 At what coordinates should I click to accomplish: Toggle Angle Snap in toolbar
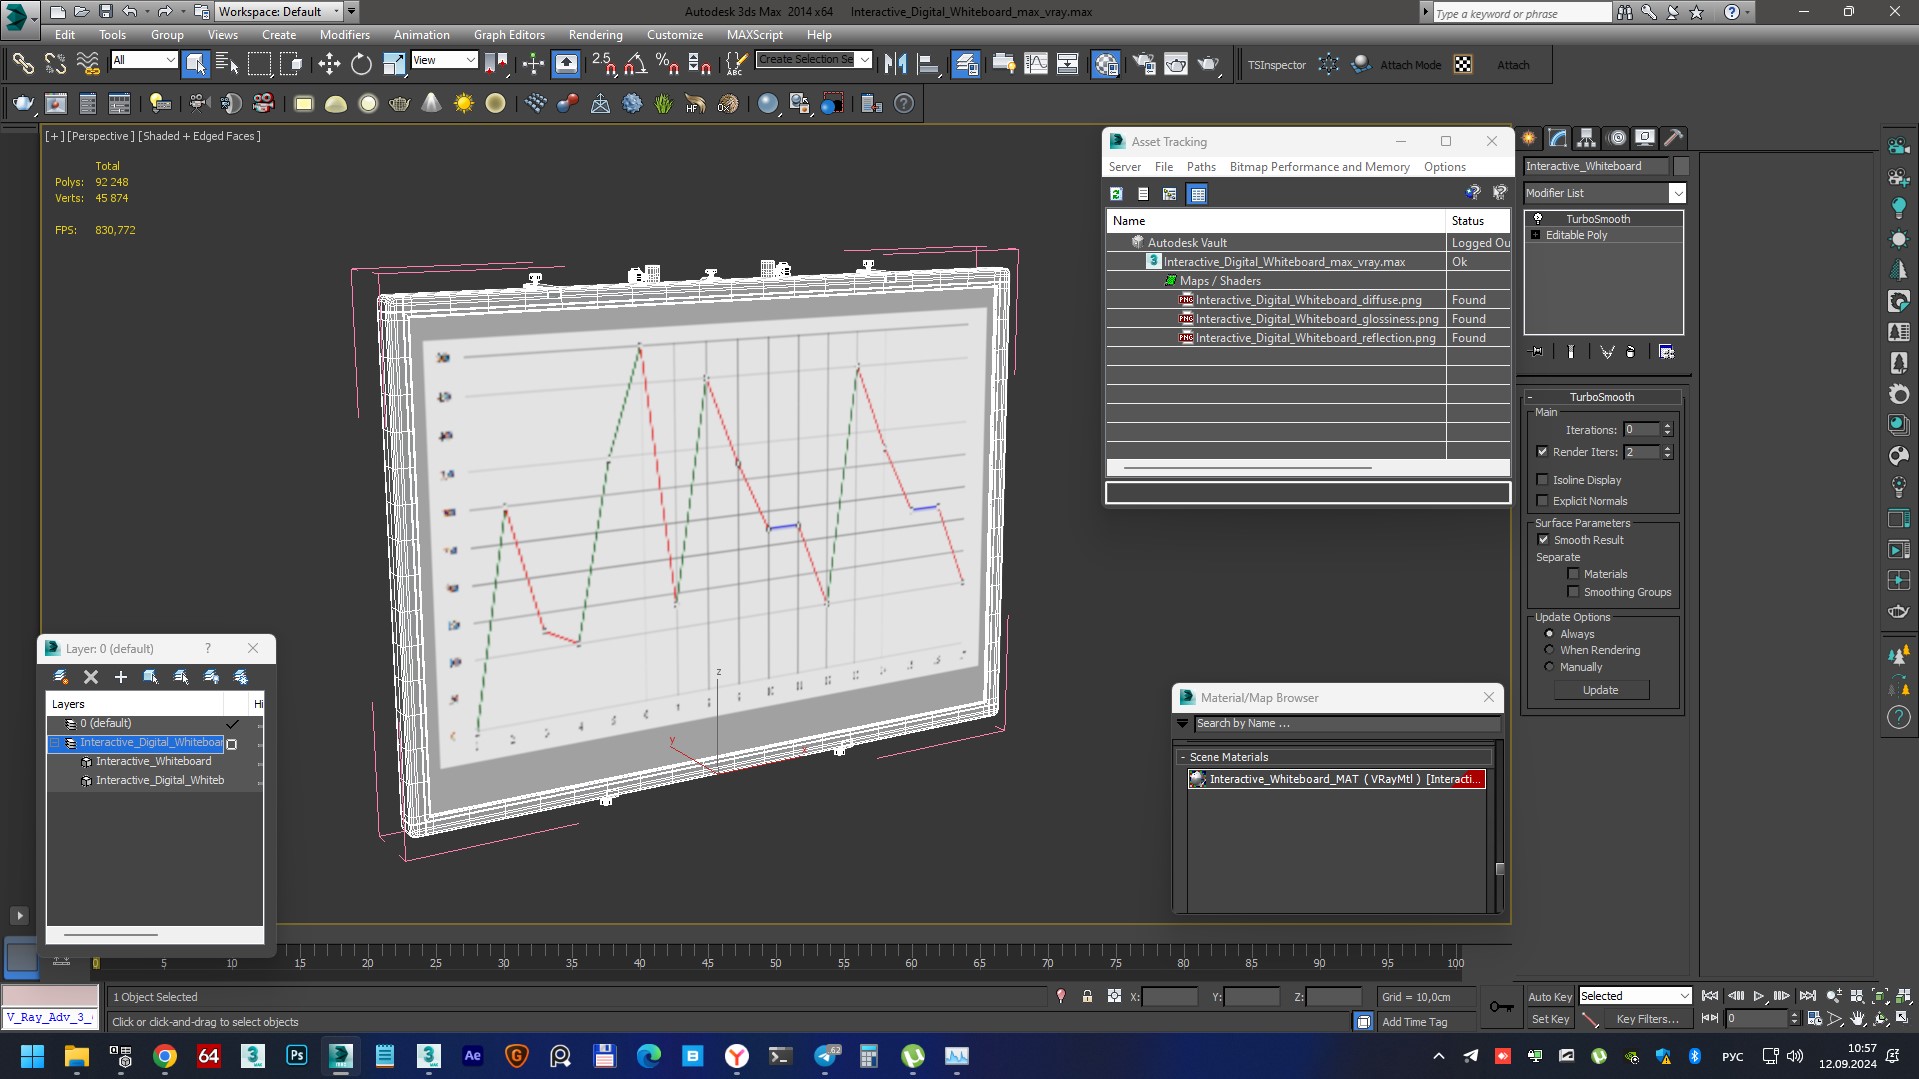(x=635, y=65)
